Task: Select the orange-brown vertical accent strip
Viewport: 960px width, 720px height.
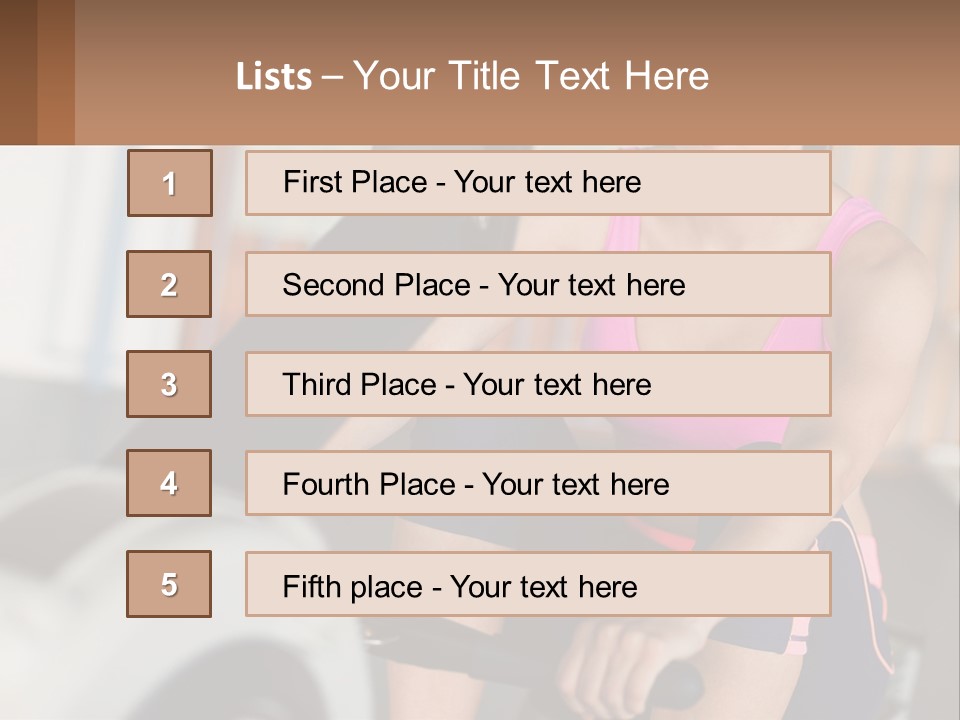Action: (56, 72)
